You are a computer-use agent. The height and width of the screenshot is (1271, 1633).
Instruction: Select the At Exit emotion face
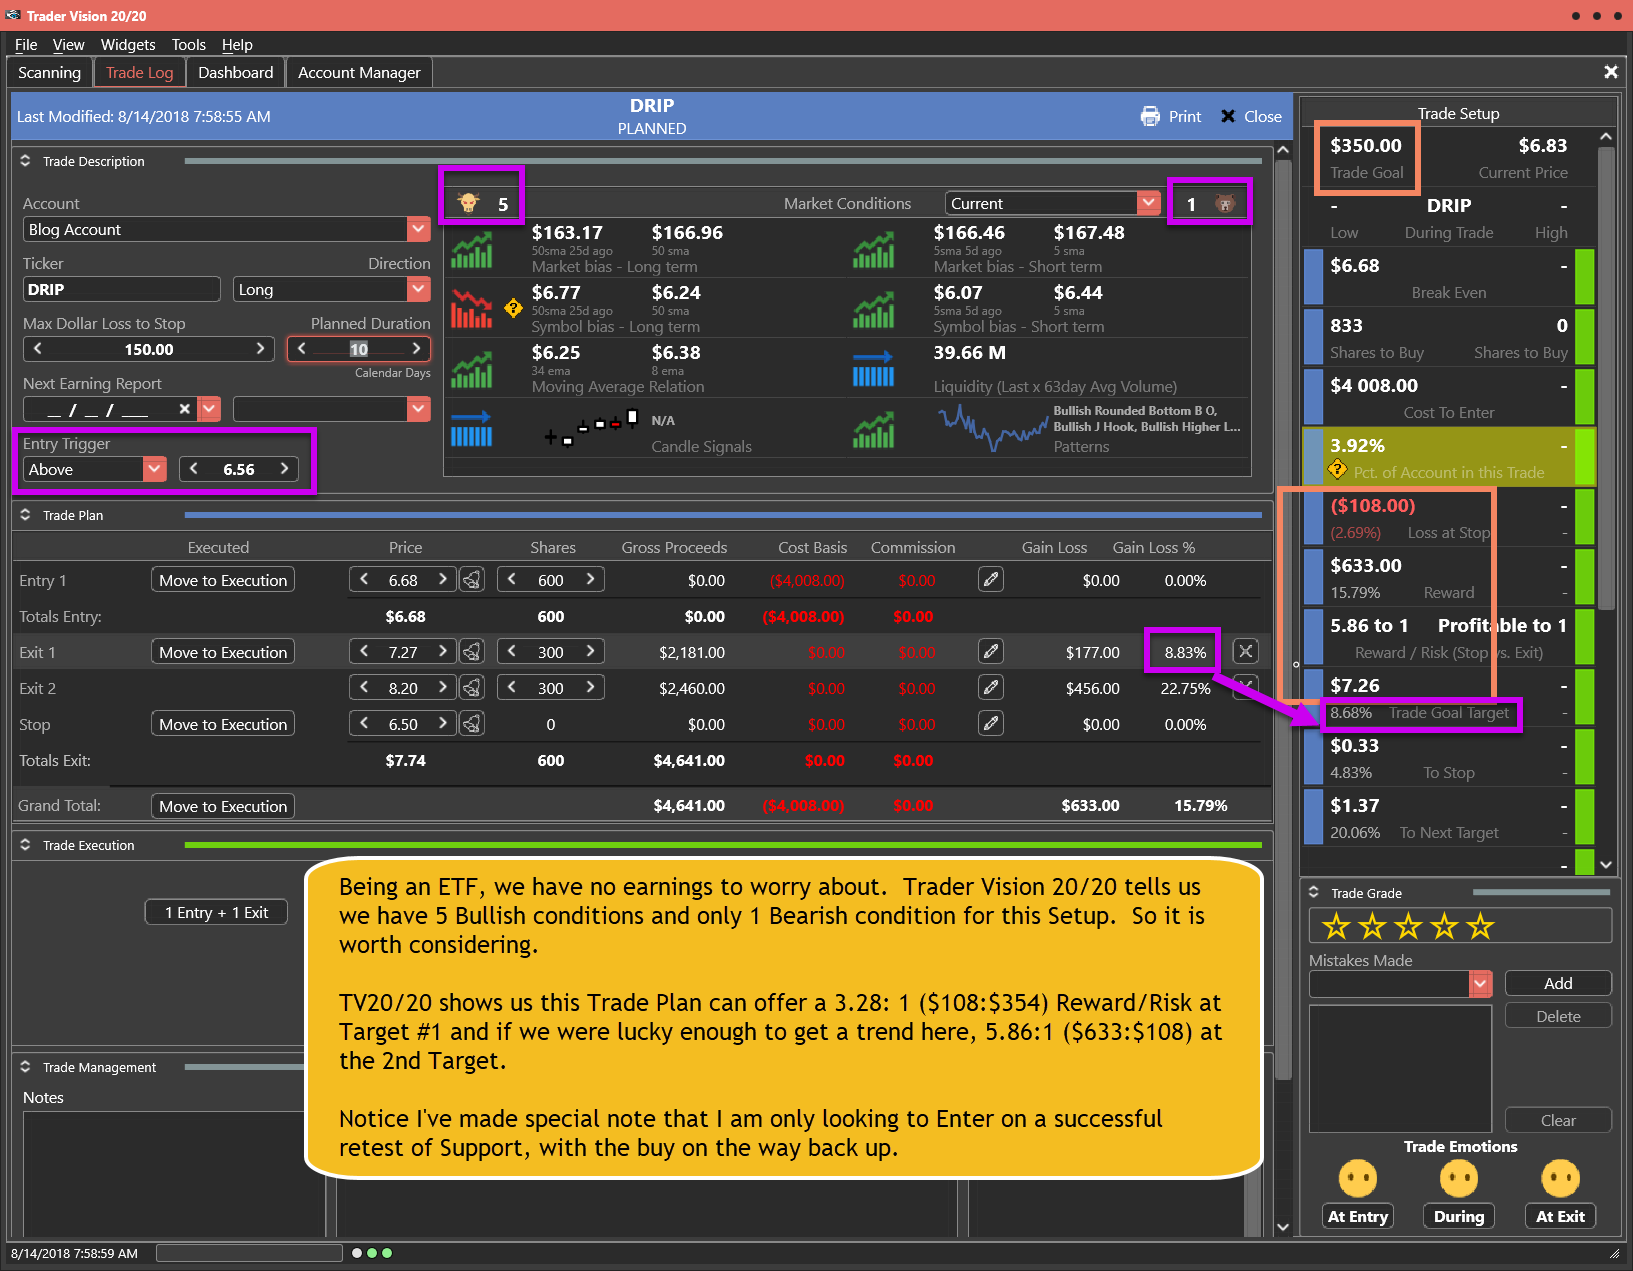click(1560, 1178)
